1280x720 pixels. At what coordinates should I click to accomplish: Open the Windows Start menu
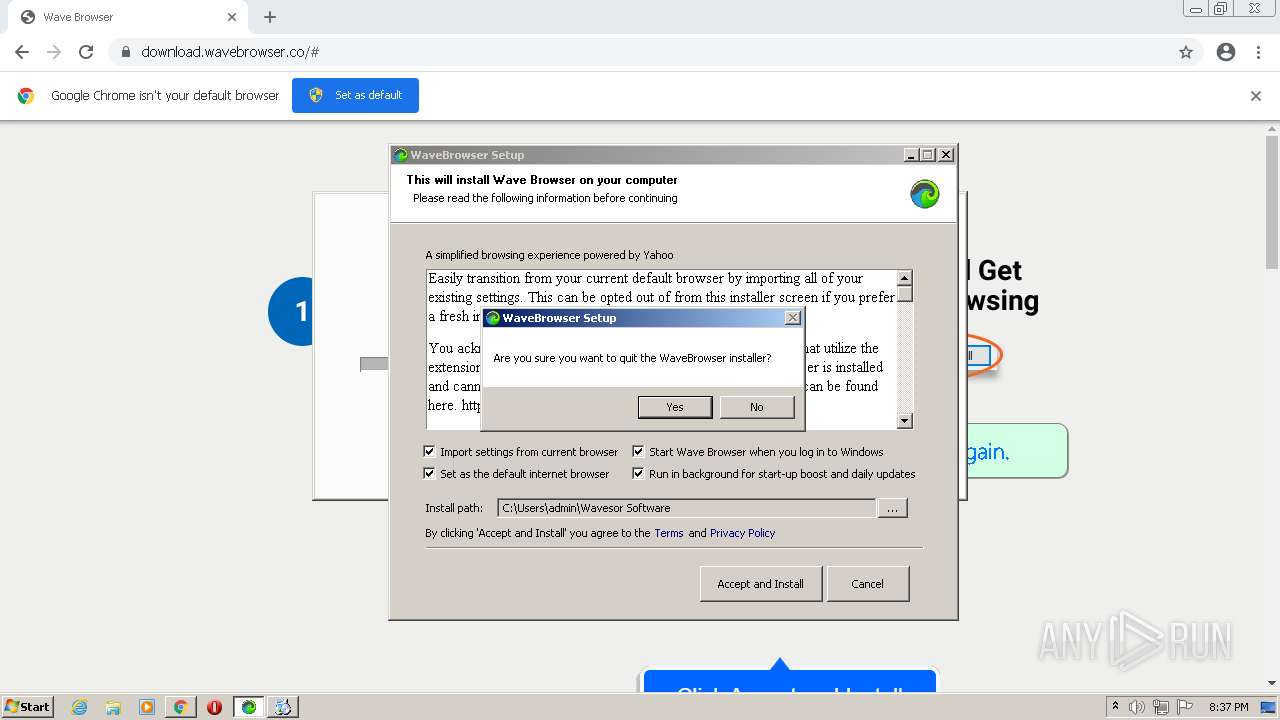27,707
